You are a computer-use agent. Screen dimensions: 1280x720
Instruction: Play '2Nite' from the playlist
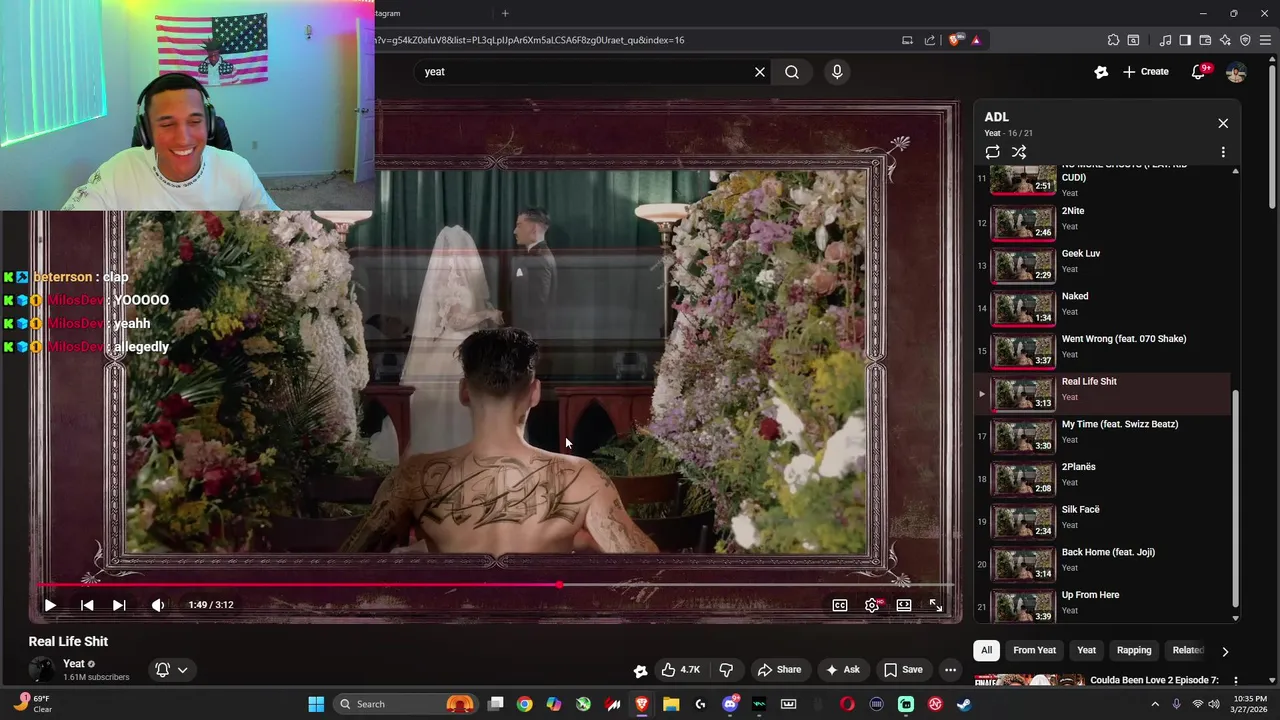[1102, 222]
